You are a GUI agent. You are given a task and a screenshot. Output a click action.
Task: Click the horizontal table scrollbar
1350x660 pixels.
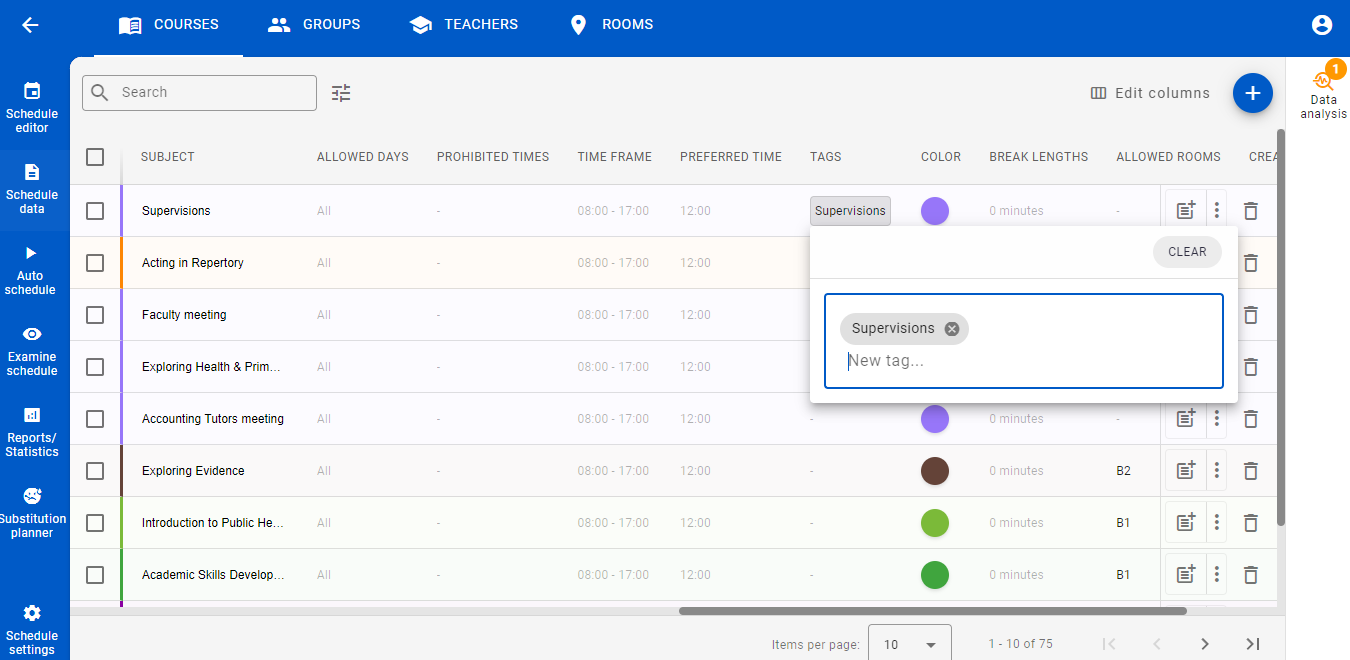coord(932,610)
